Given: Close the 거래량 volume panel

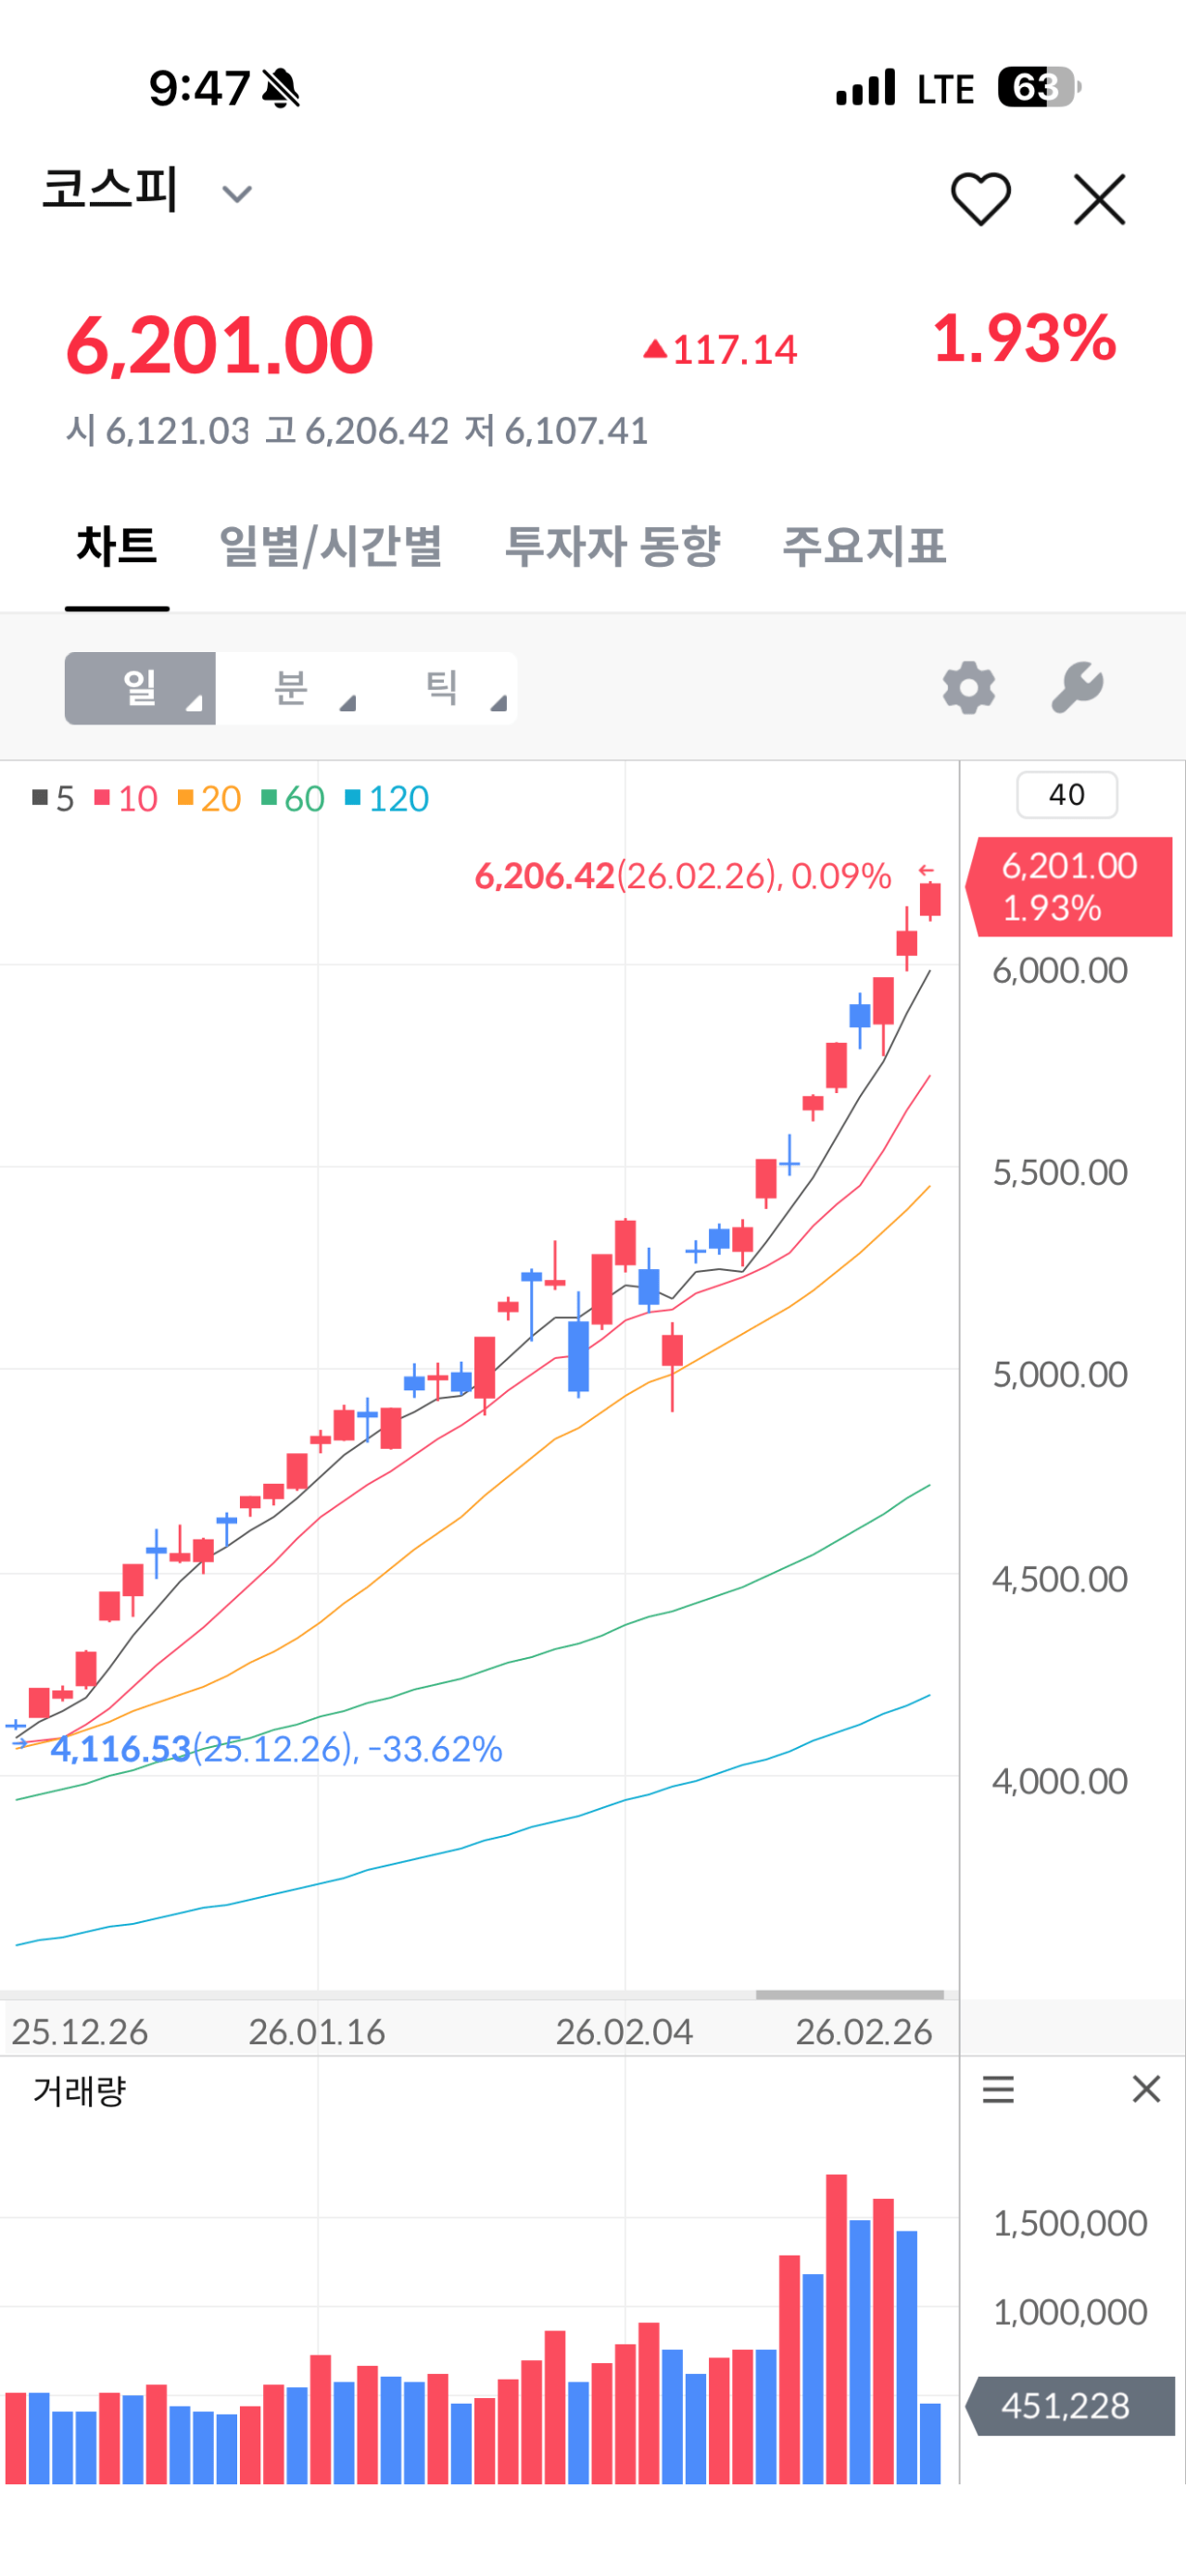Looking at the screenshot, I should tap(1146, 2089).
